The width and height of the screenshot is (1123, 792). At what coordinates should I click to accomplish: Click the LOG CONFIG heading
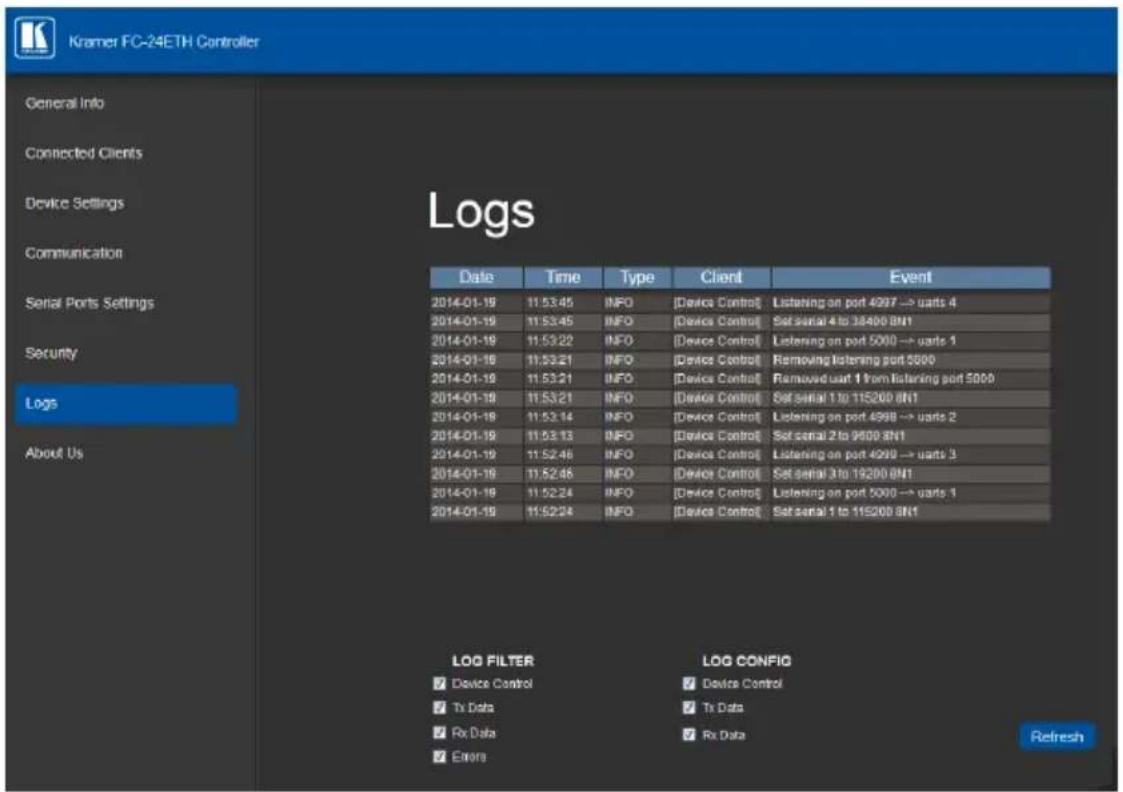tap(746, 661)
